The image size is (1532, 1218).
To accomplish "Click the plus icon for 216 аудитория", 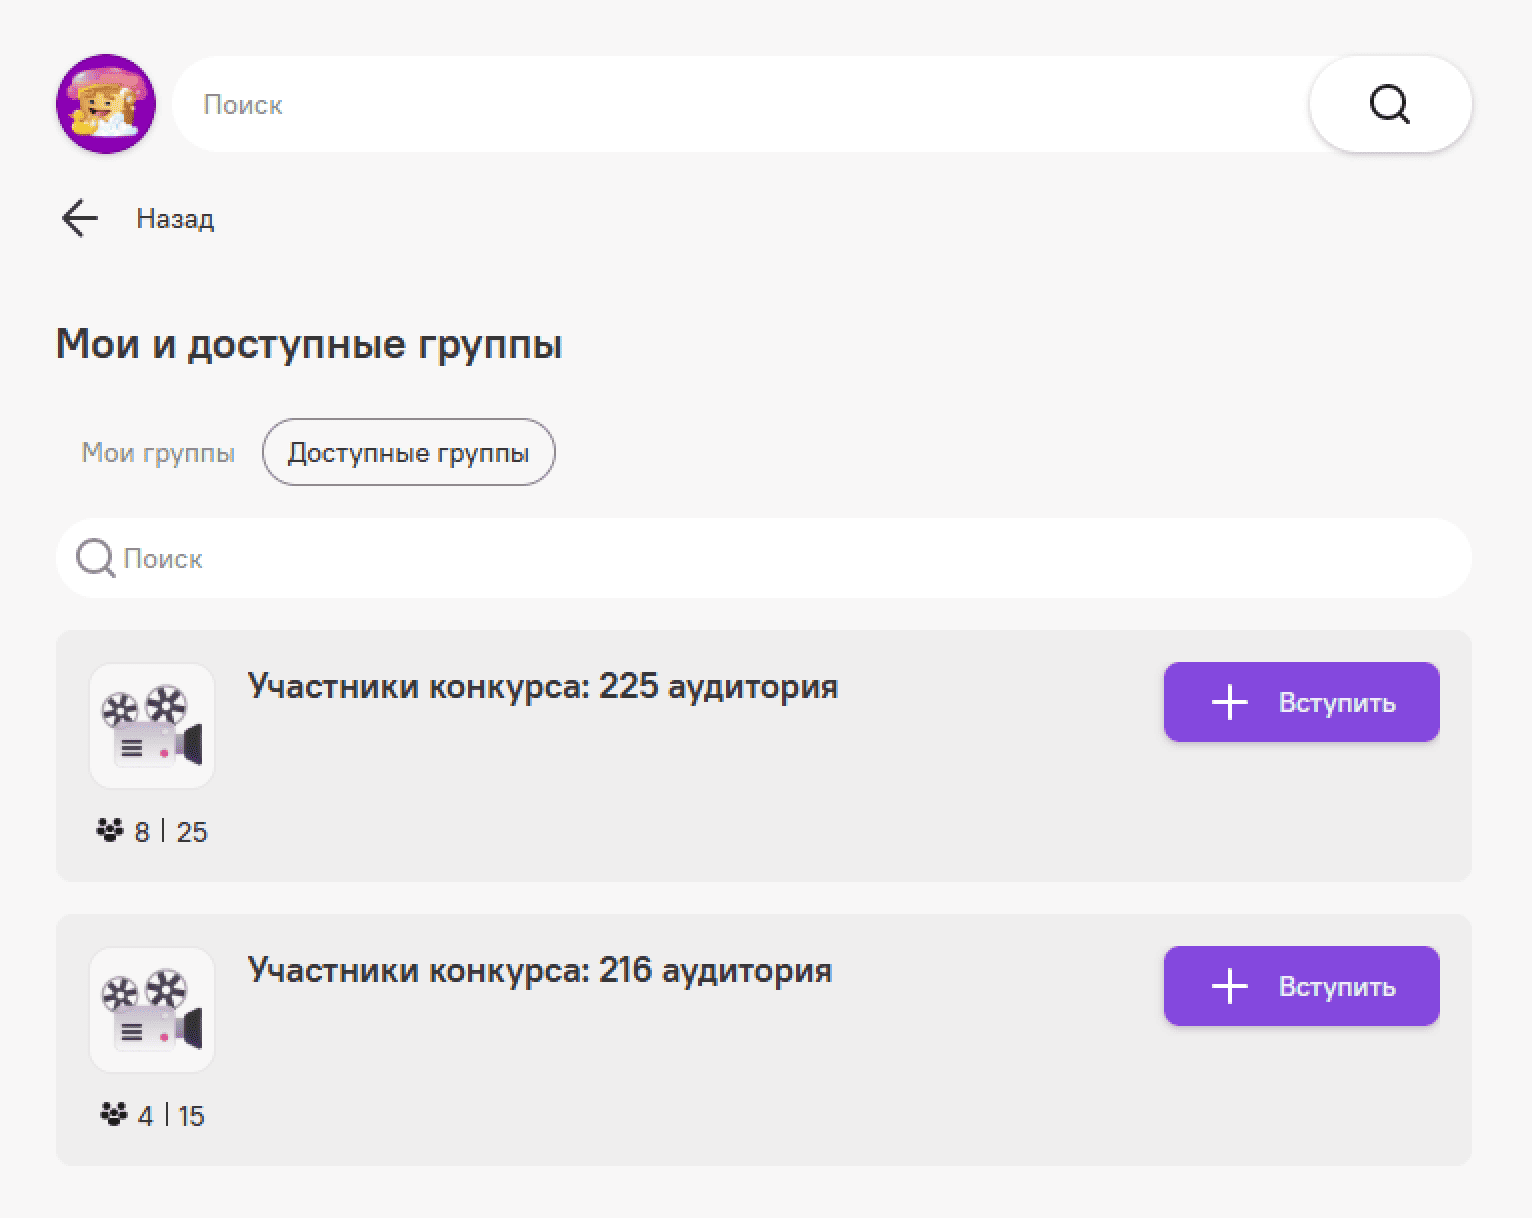I will (1229, 987).
